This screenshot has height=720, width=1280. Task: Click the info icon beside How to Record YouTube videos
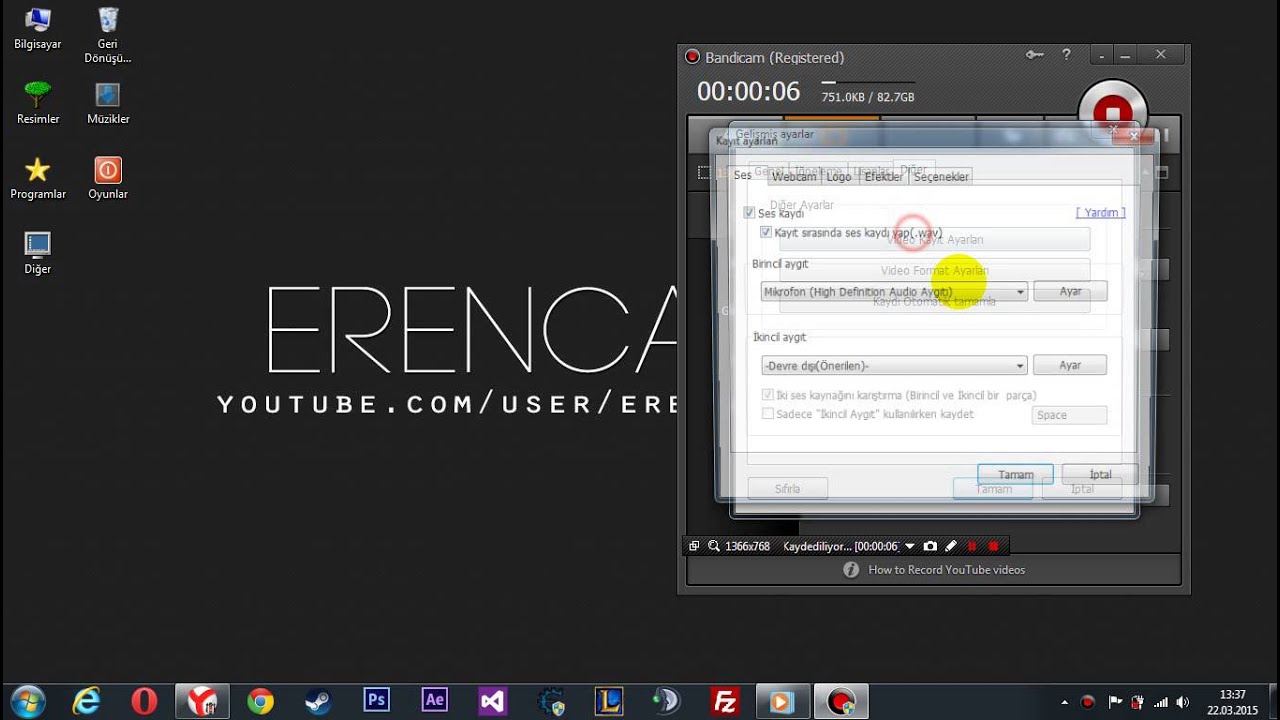click(851, 570)
